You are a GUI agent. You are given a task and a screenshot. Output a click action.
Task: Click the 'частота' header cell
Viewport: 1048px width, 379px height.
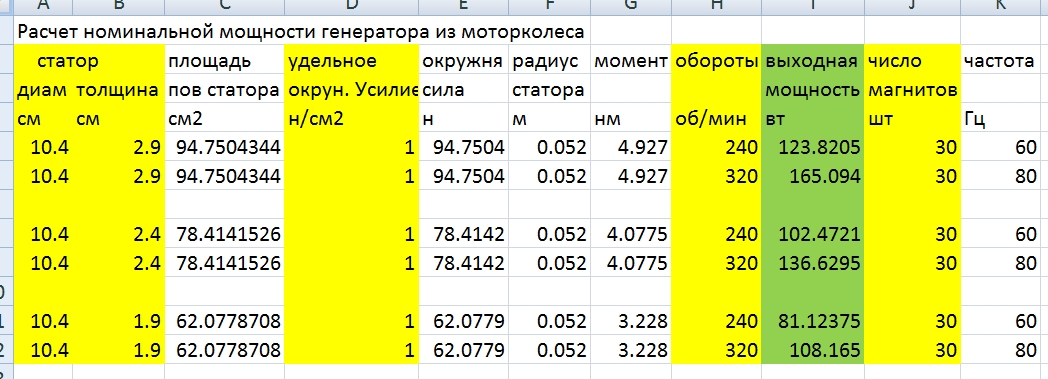tap(1004, 61)
